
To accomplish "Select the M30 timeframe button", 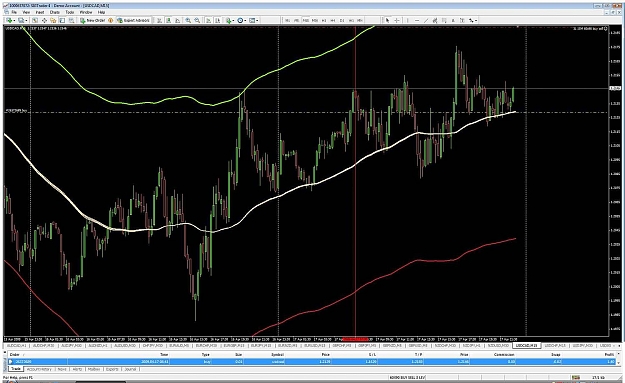I will pyautogui.click(x=315, y=20).
